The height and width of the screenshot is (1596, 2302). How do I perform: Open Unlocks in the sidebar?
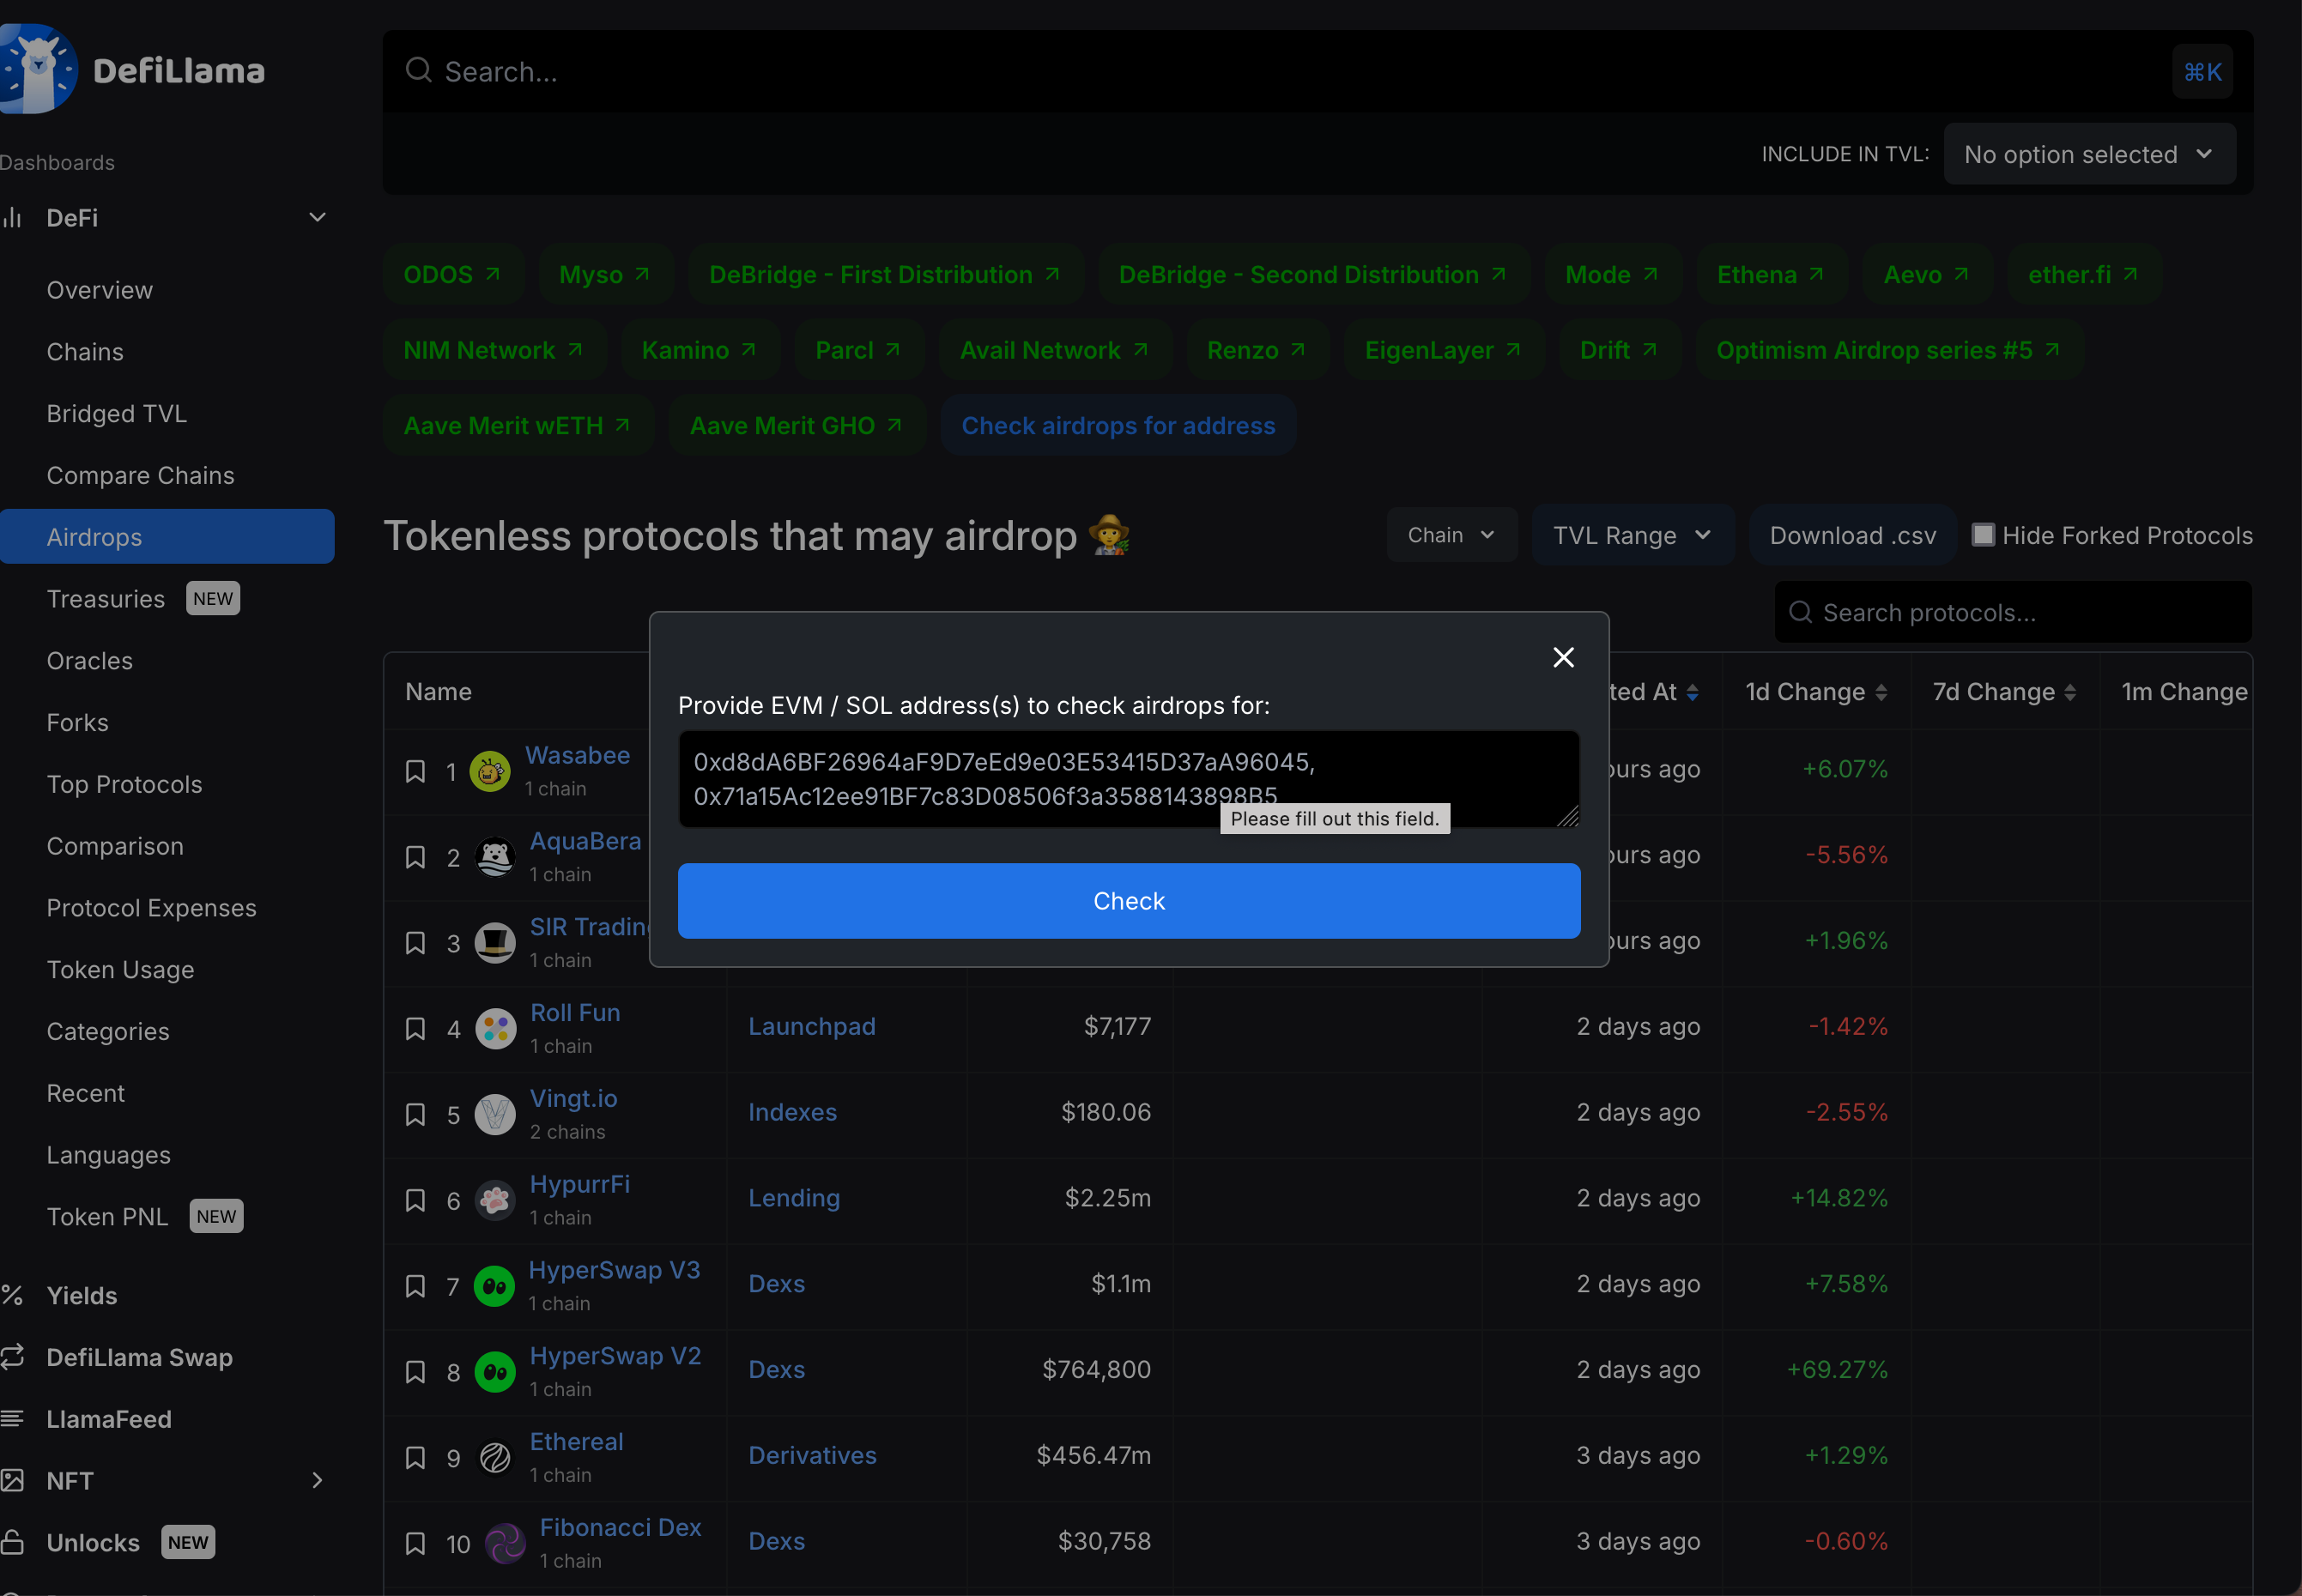93,1542
